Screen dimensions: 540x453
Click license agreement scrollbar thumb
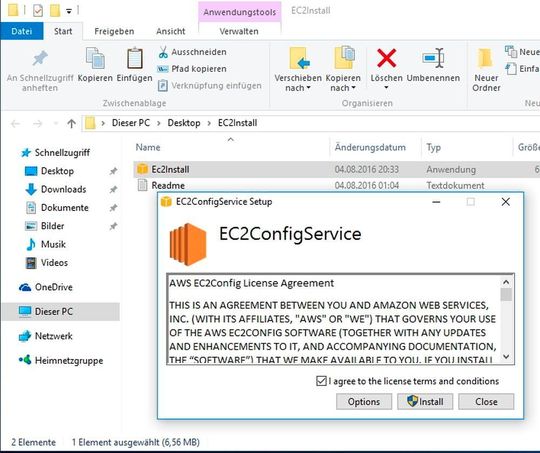506,295
